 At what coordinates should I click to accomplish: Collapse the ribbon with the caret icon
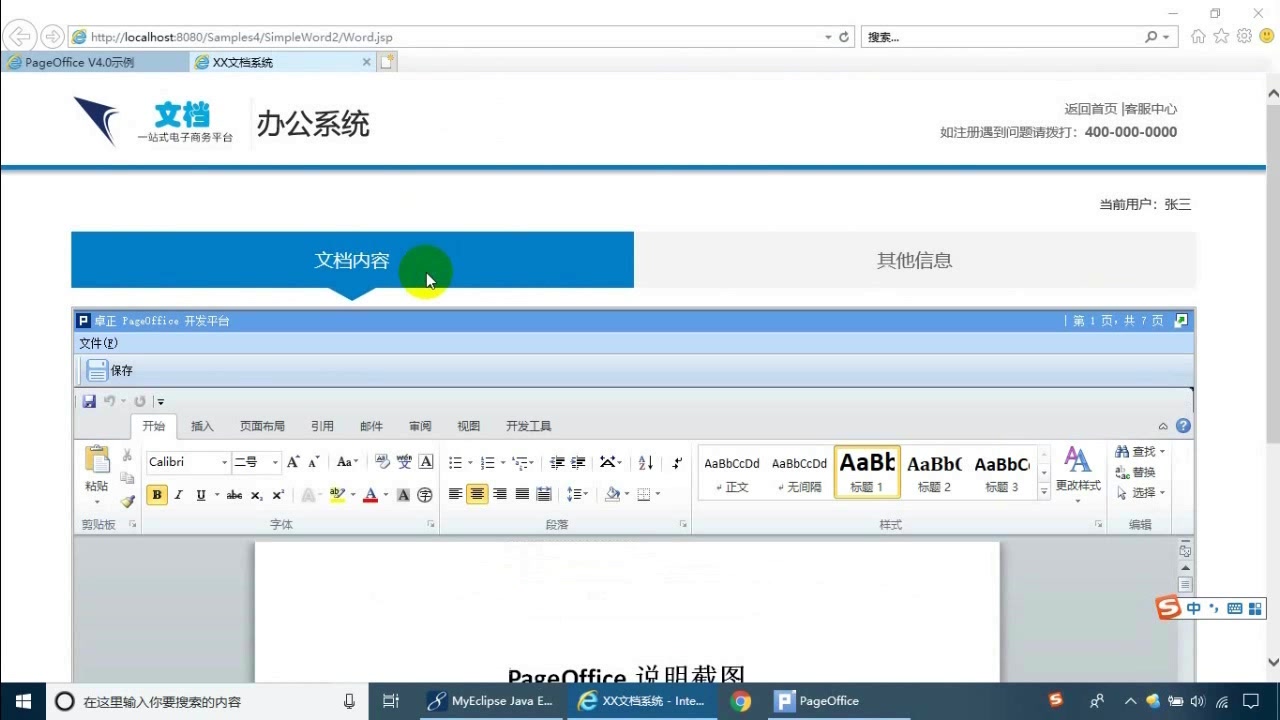1163,426
